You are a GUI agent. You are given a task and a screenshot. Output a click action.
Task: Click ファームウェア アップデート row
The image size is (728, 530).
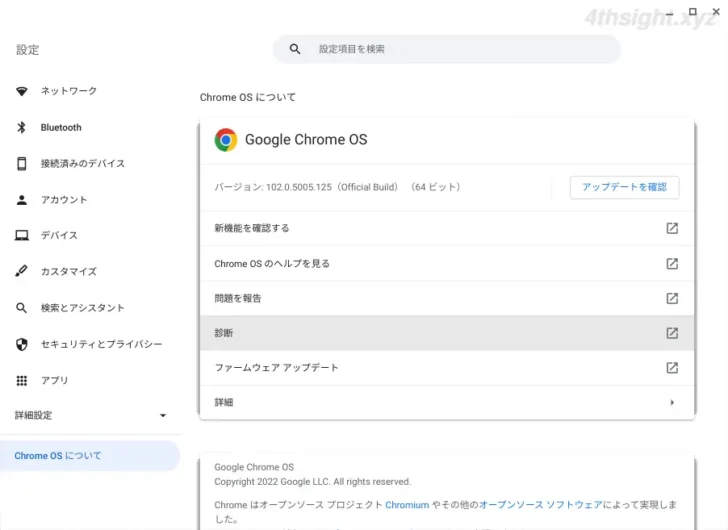[447, 368]
